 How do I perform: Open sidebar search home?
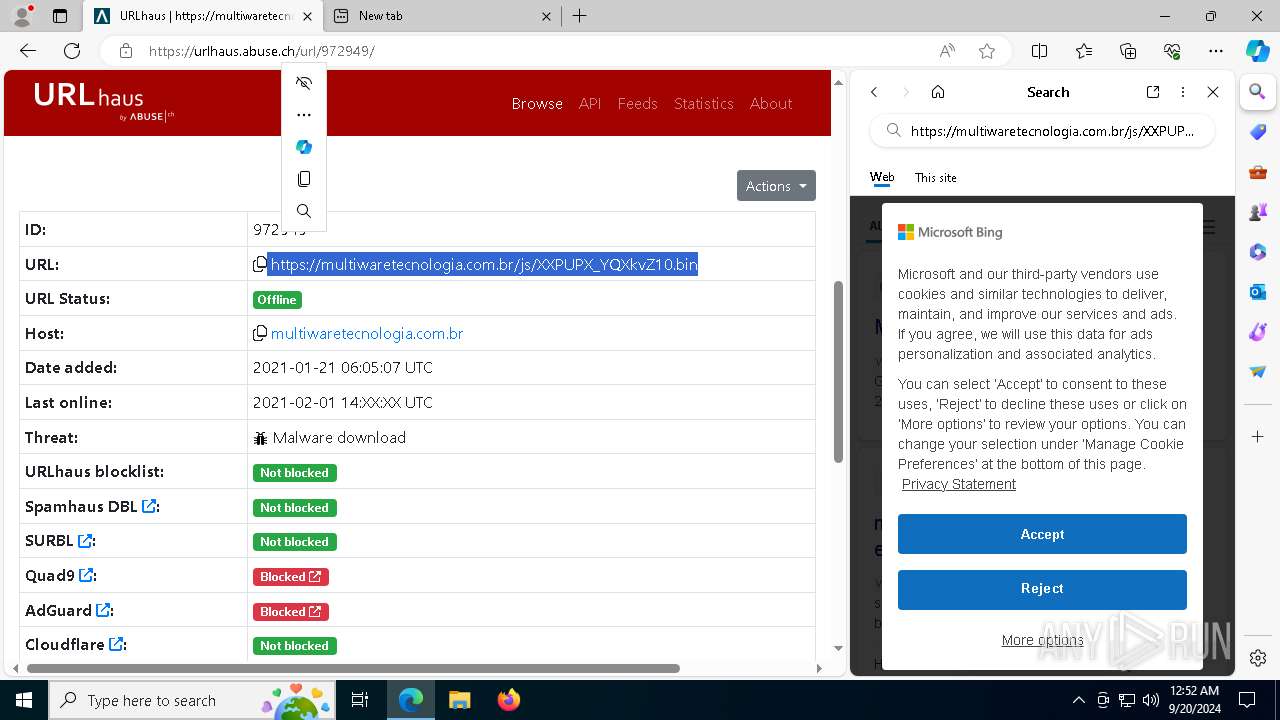[x=938, y=92]
